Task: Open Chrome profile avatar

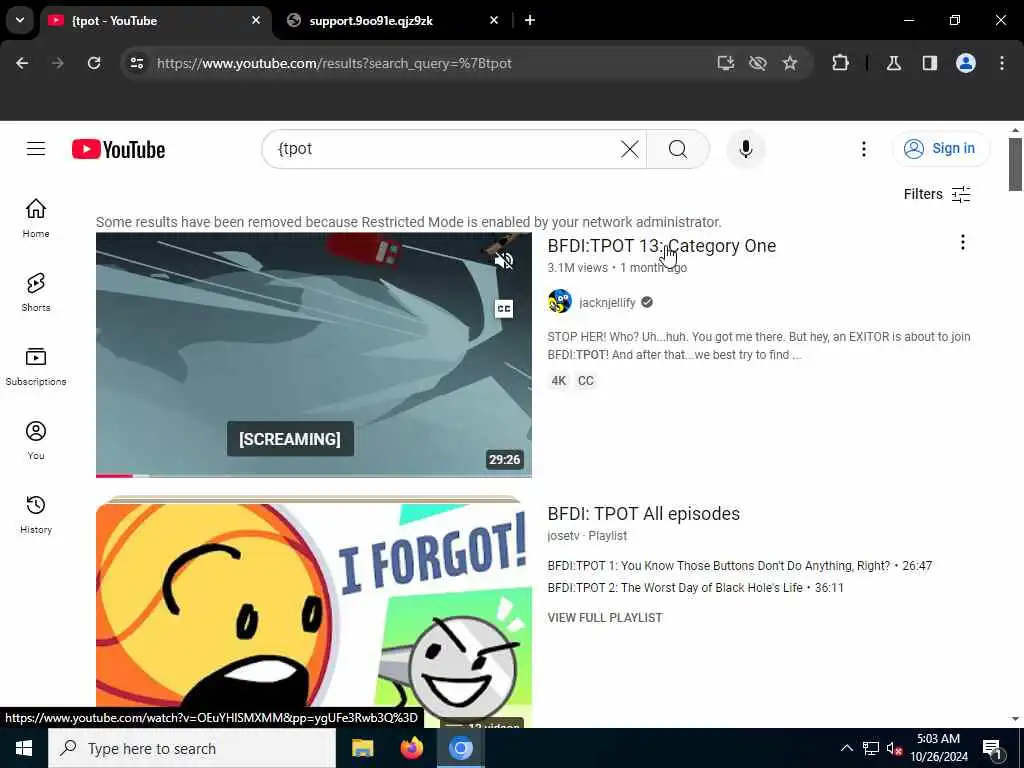Action: pos(966,63)
